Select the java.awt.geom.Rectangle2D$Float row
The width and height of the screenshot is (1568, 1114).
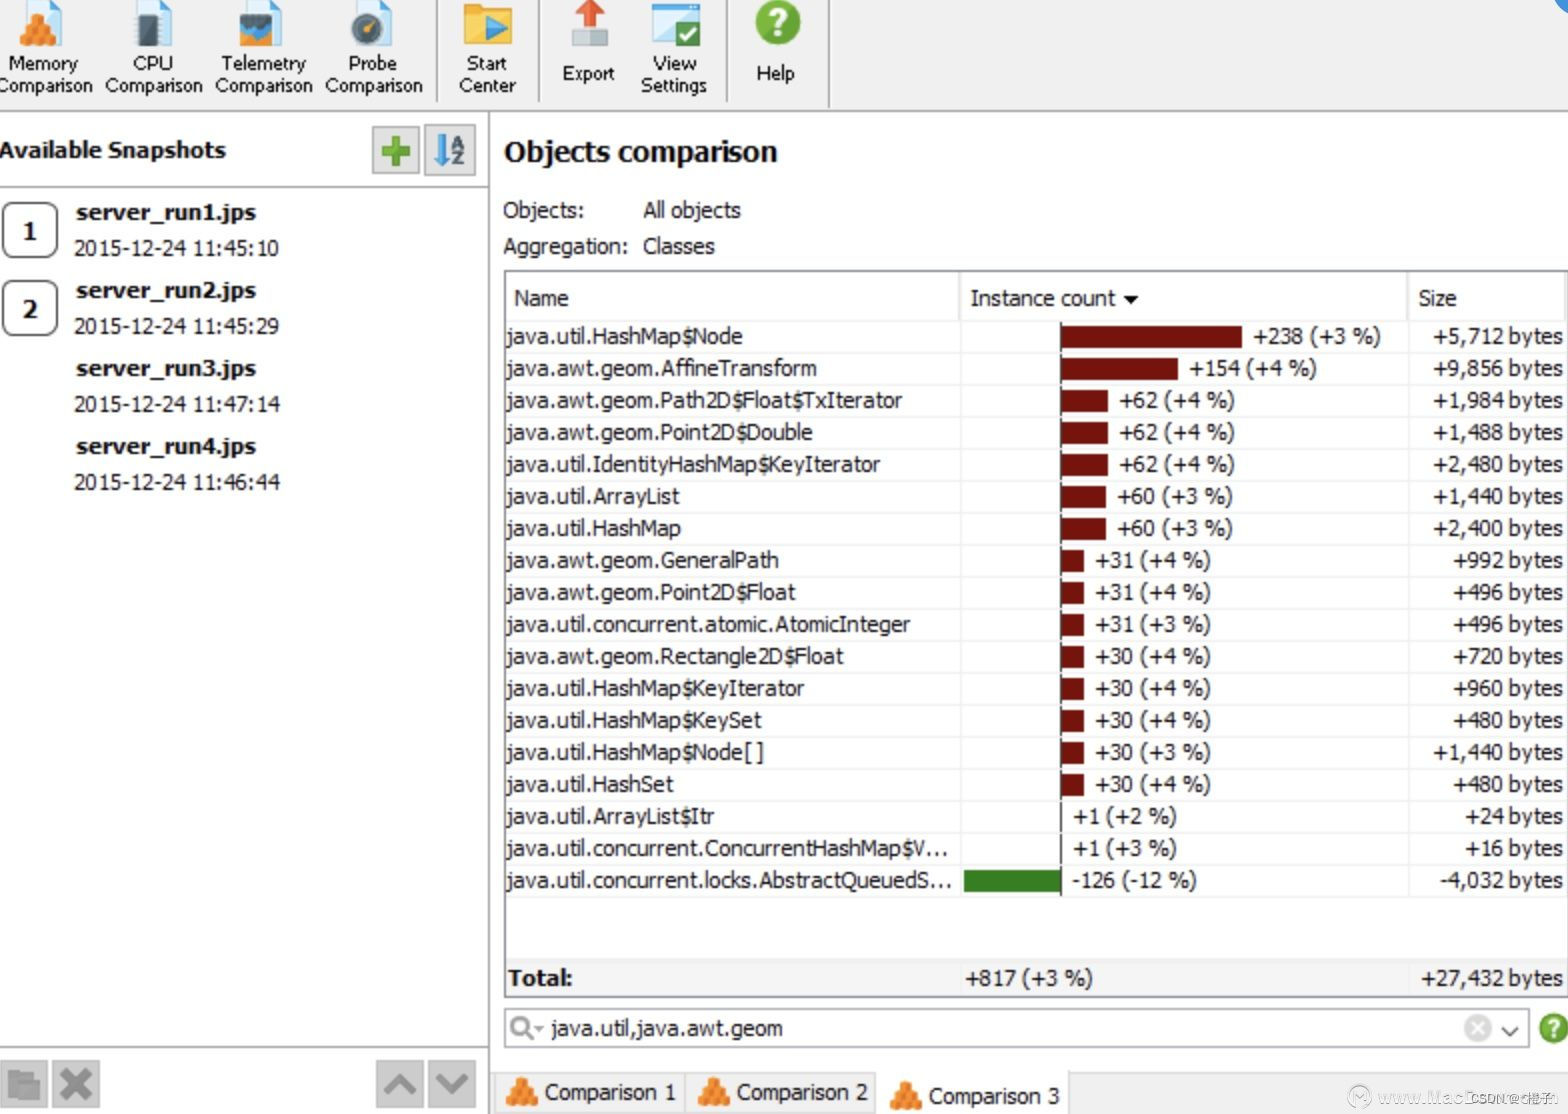(1036, 656)
